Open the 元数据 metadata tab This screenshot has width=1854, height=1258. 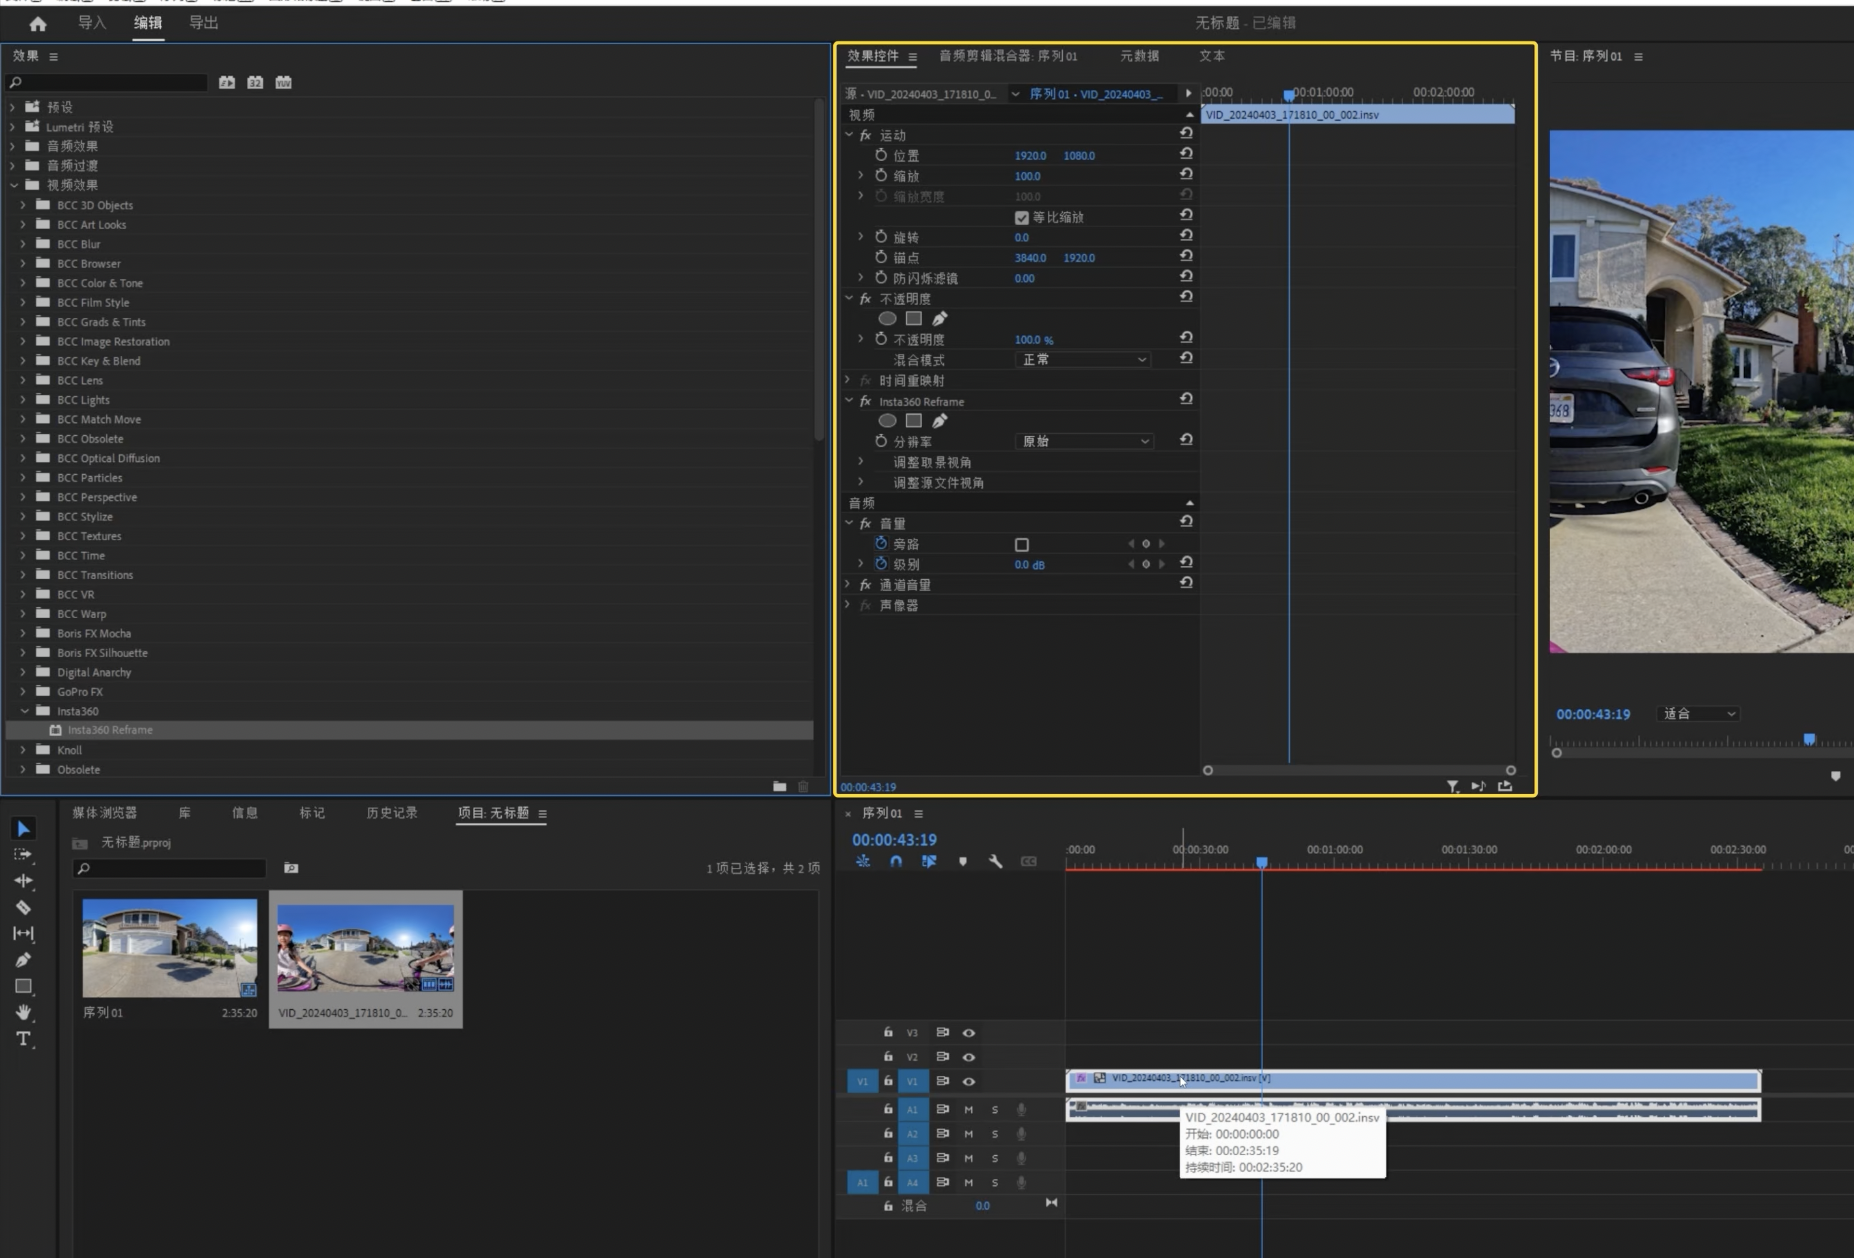[x=1139, y=56]
